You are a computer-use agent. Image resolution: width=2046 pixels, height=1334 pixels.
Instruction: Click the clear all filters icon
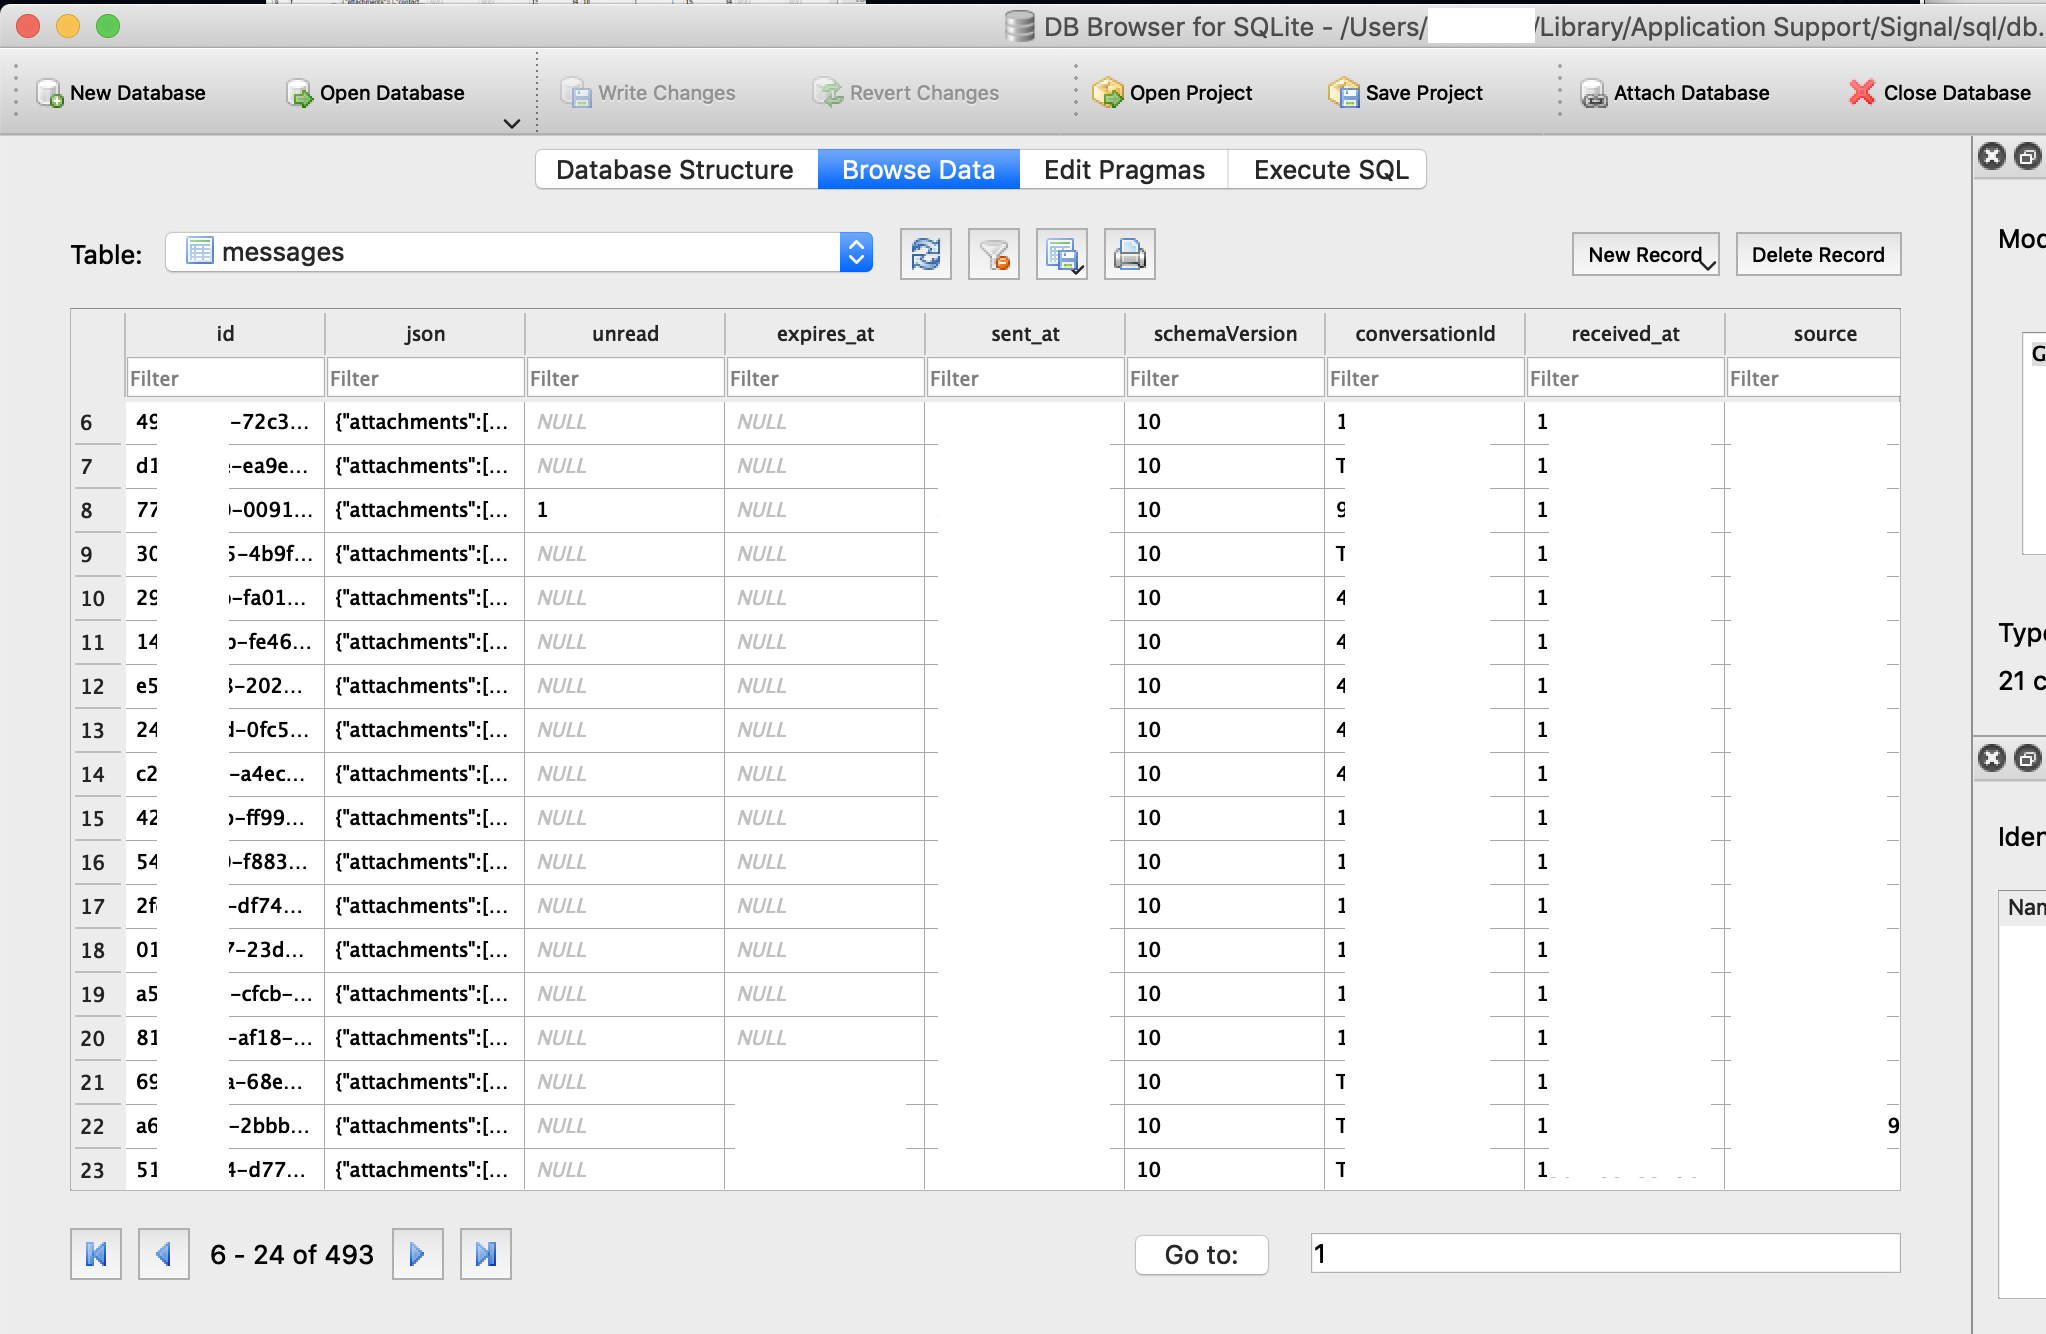coord(994,254)
